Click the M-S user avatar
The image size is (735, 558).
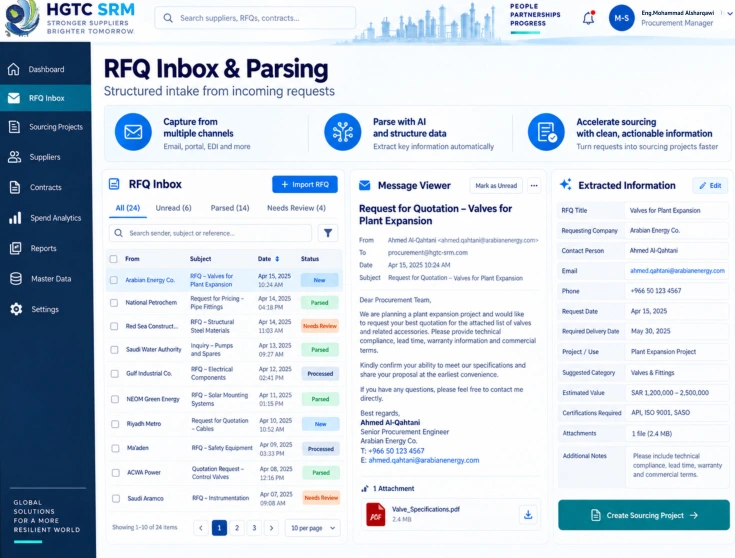click(x=622, y=18)
